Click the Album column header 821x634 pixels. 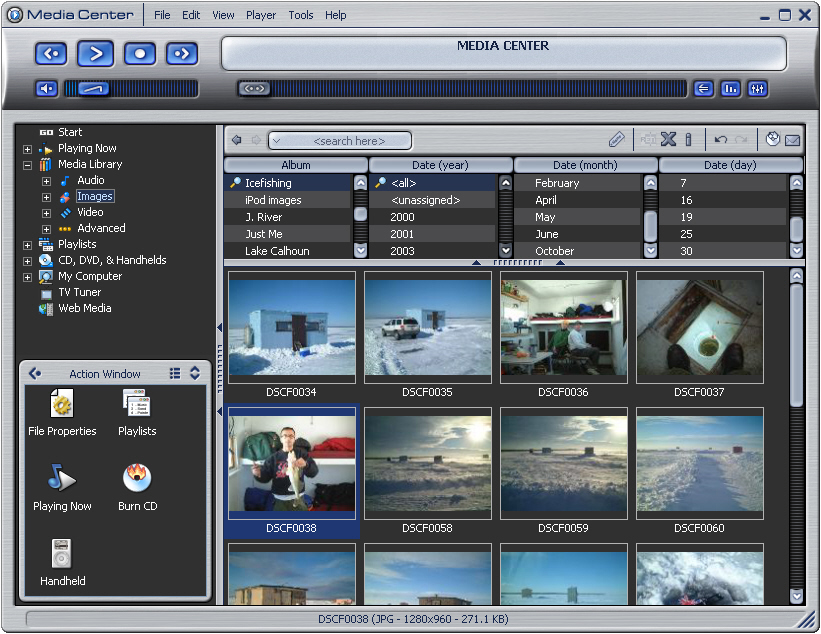296,165
